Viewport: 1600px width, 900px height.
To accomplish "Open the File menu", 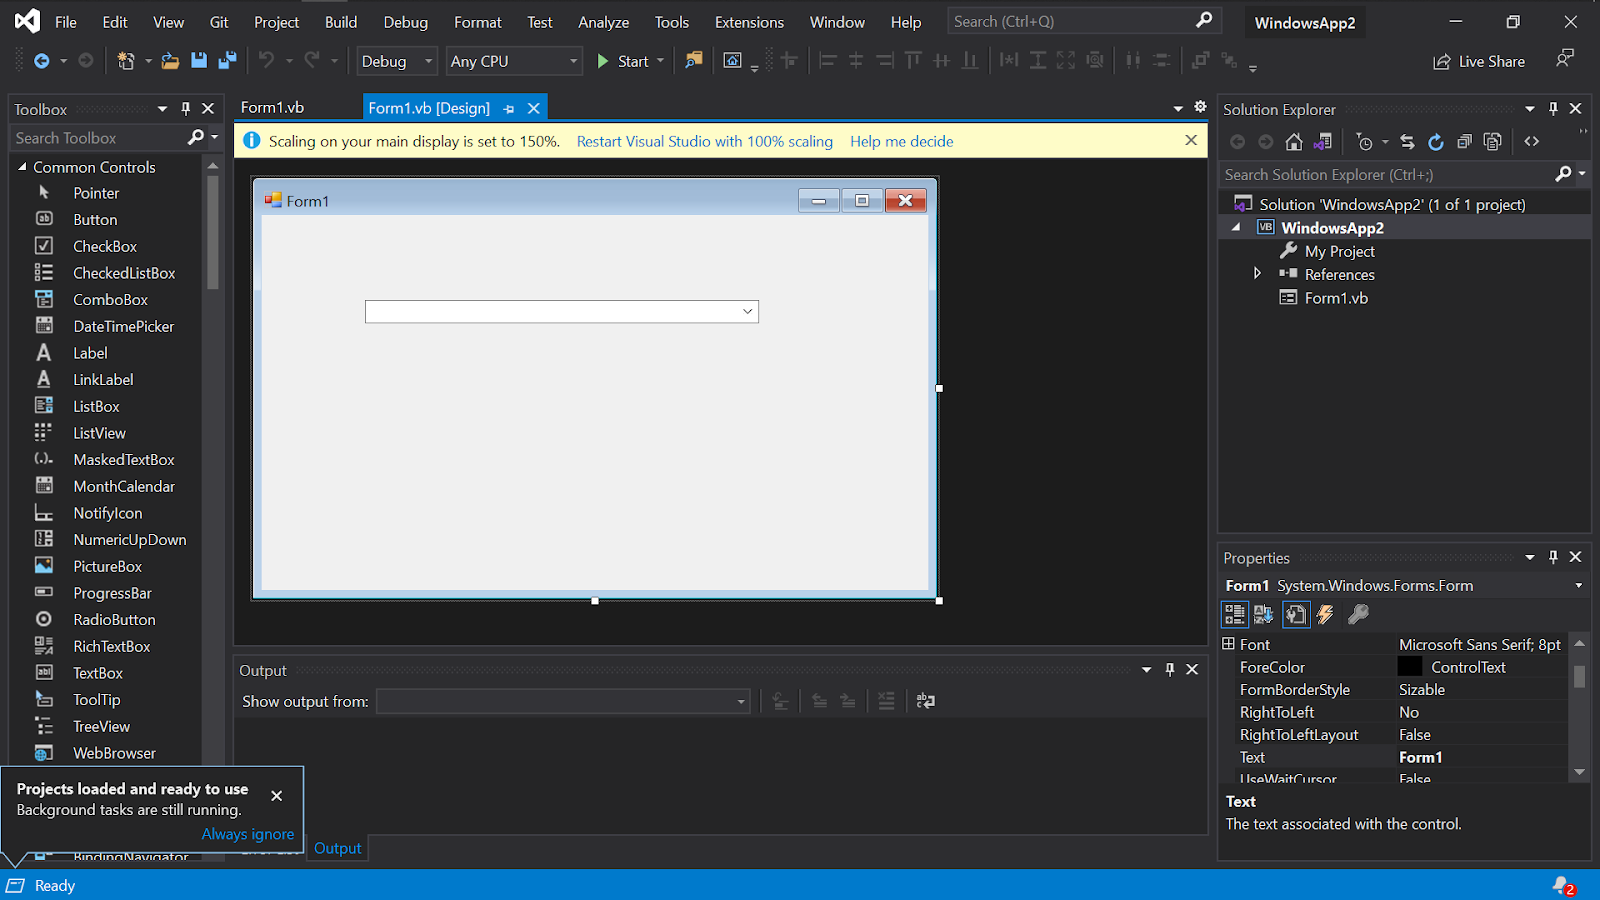I will coord(66,22).
